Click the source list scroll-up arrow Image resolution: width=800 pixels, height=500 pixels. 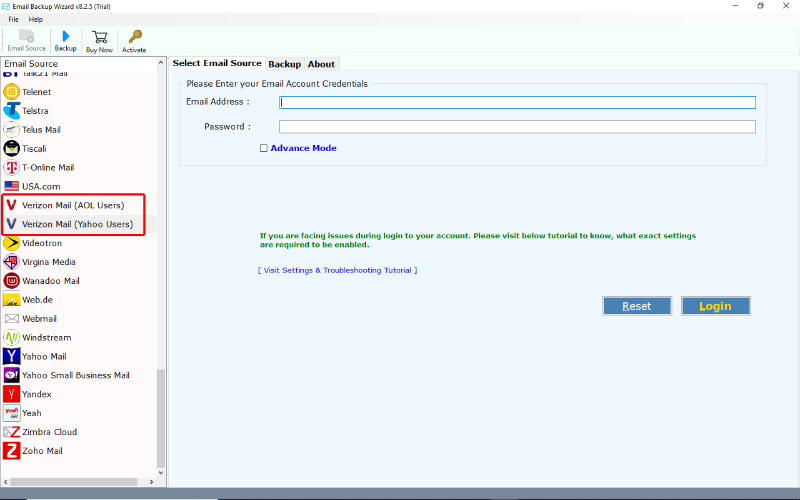pos(161,63)
